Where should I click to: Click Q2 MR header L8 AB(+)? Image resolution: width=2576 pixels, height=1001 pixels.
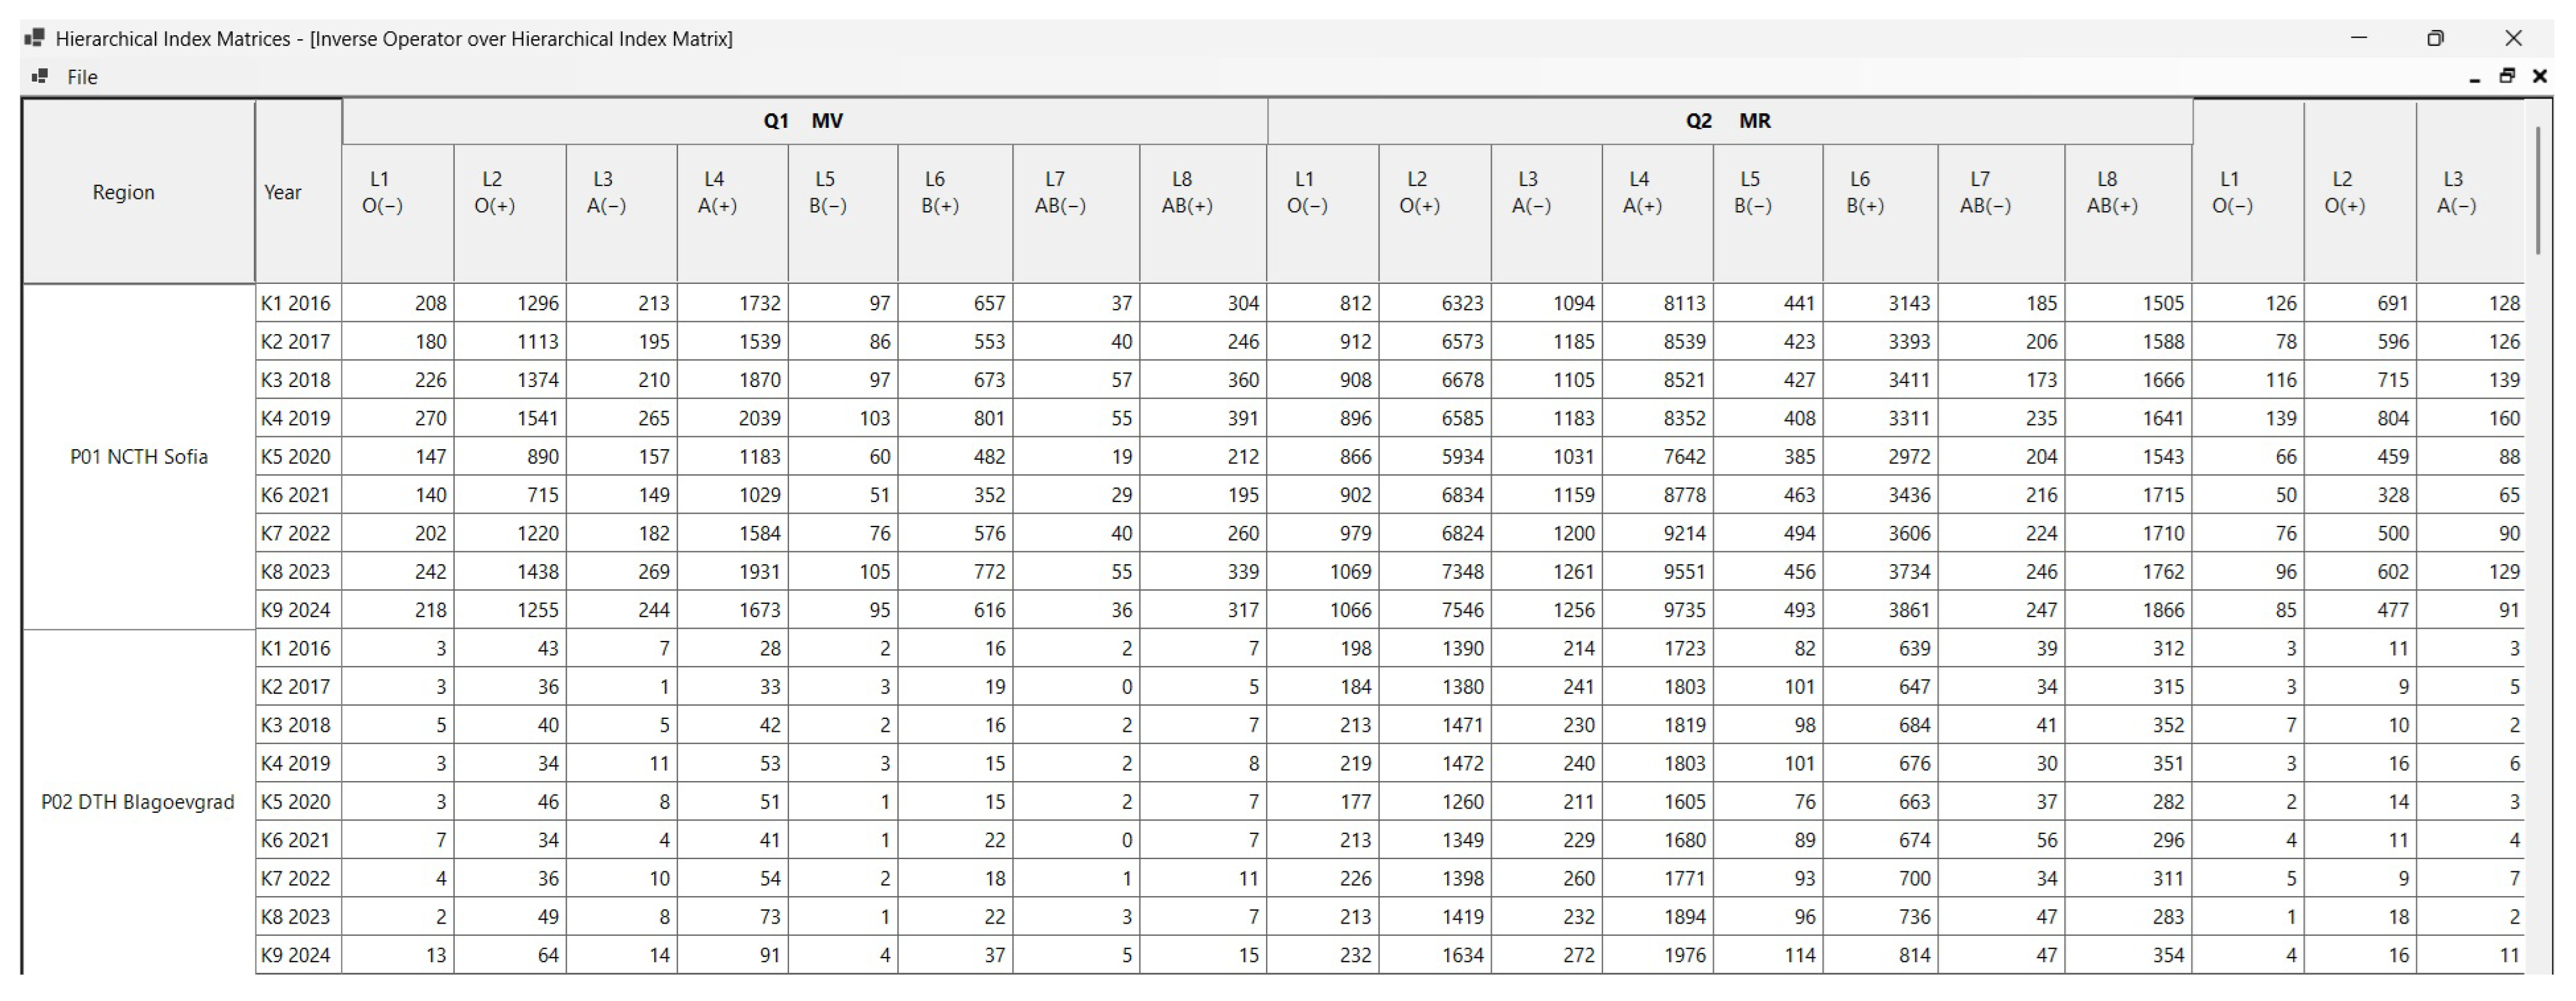tap(2111, 192)
